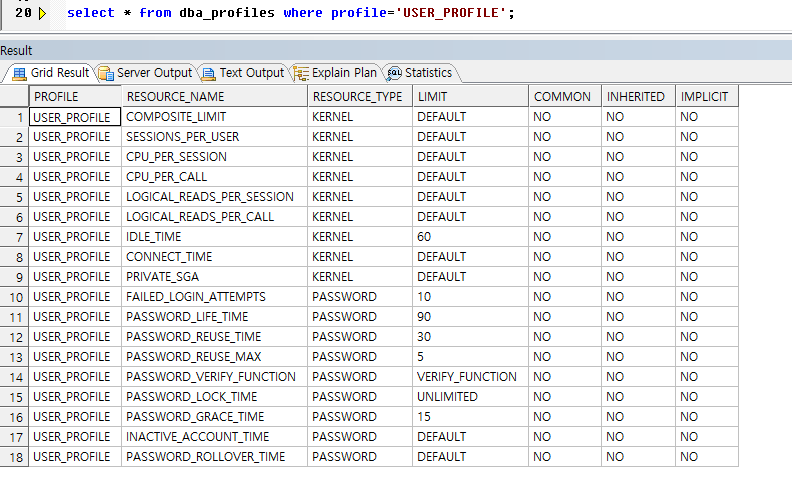Click the Server Output tab's icon
The image size is (792, 490).
pyautogui.click(x=106, y=73)
